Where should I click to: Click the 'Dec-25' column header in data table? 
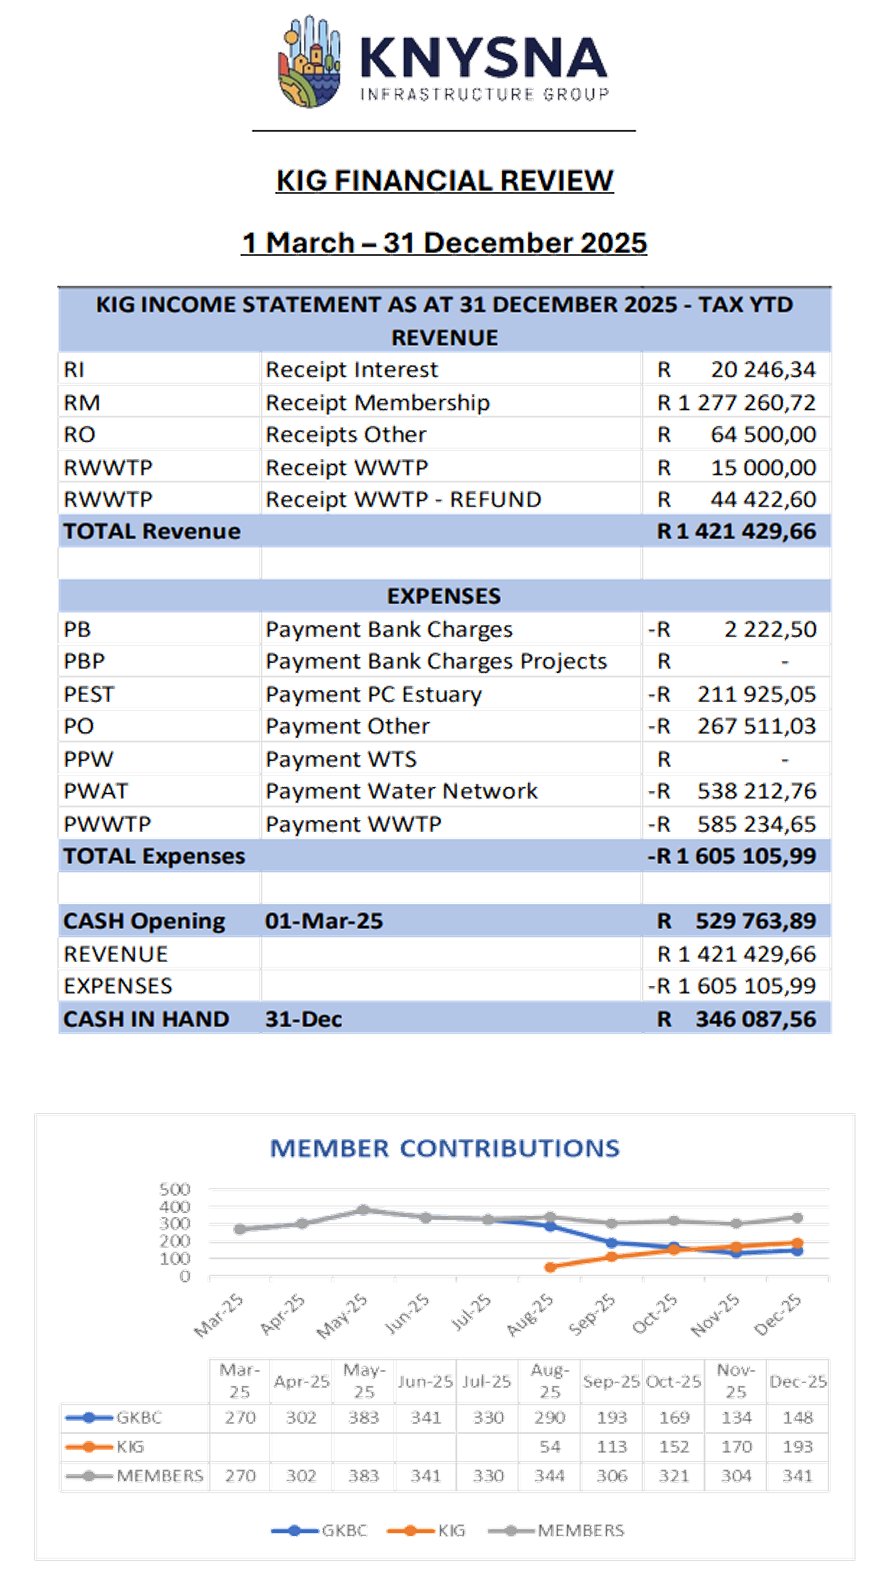click(x=798, y=1381)
